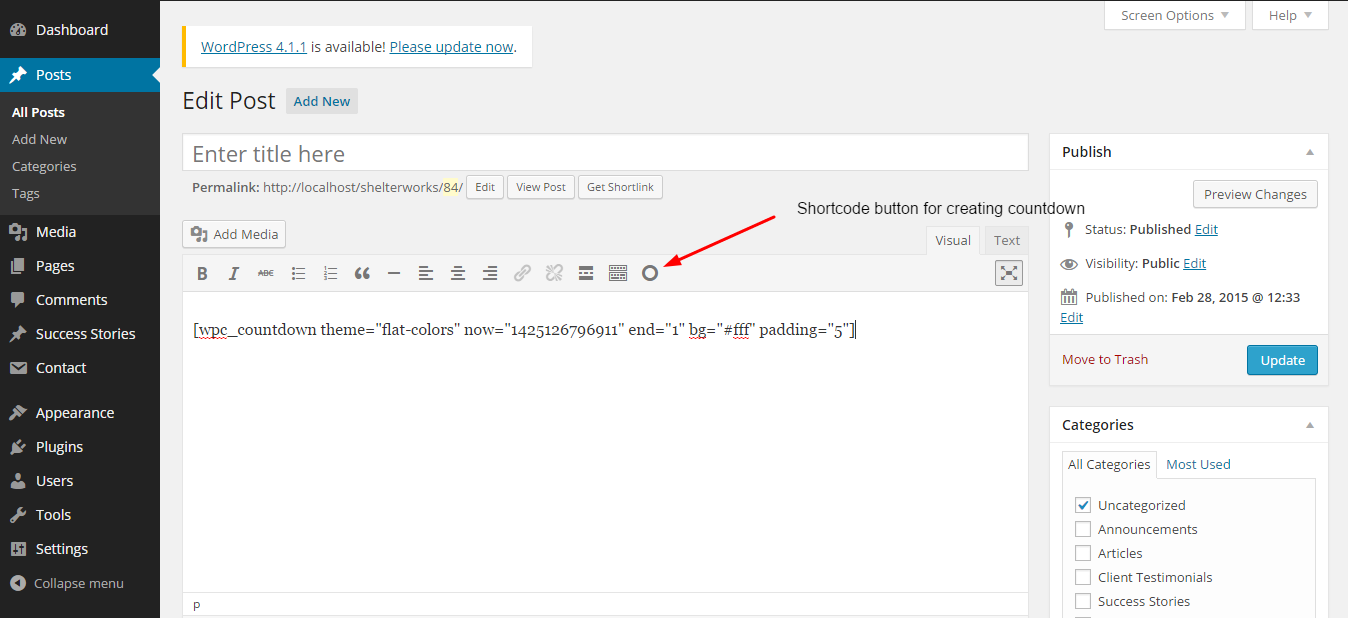Screen dimensions: 1348x618
Task: Click the permalink Edit button
Action: tap(485, 187)
